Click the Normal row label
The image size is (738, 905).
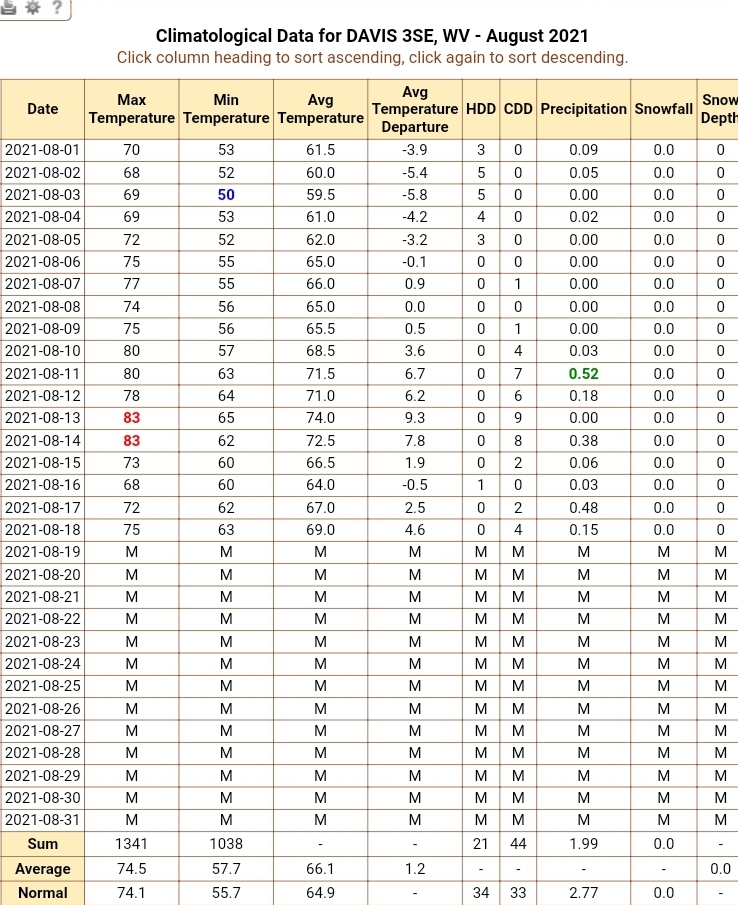(x=43, y=893)
